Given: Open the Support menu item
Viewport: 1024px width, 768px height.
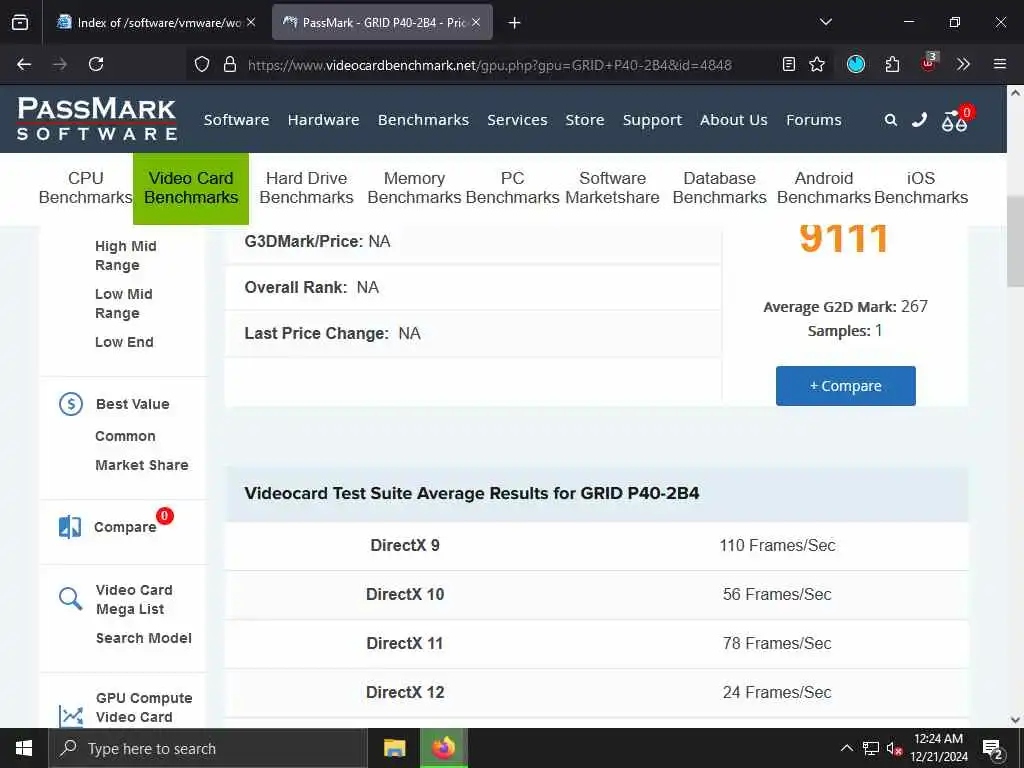Looking at the screenshot, I should 652,120.
